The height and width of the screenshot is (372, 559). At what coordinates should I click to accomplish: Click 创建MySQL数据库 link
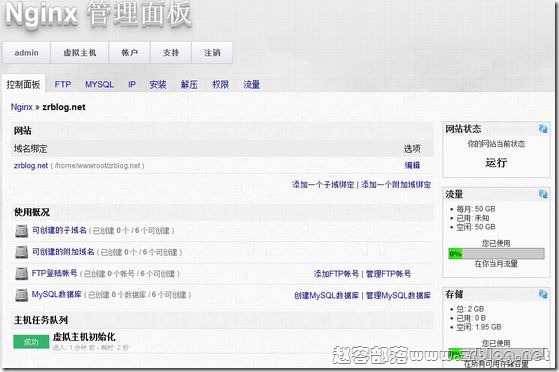coord(326,295)
